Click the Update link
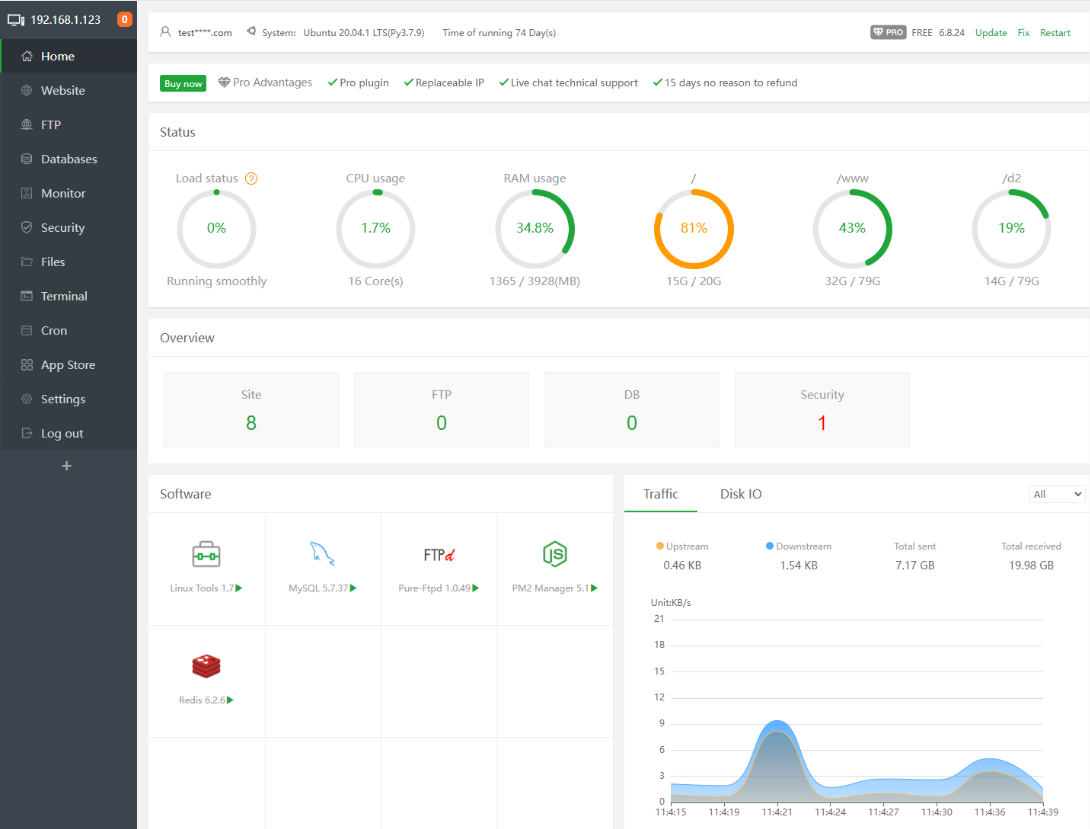This screenshot has width=1090, height=829. [x=991, y=33]
